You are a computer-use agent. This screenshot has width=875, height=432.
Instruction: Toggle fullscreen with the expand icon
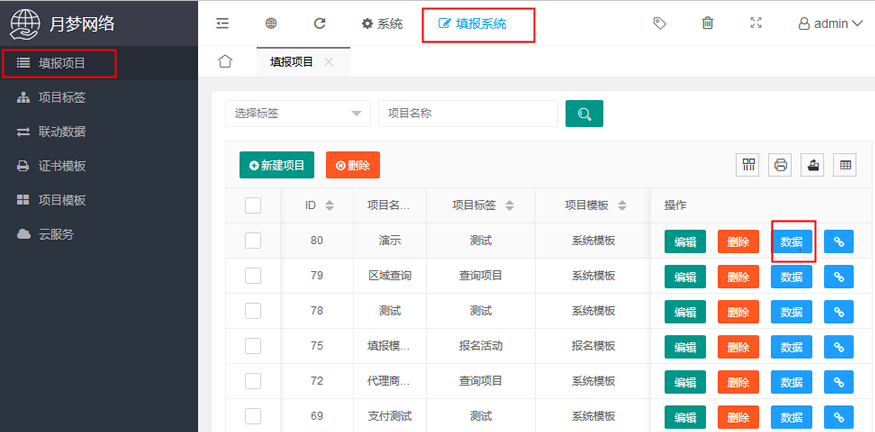[756, 23]
